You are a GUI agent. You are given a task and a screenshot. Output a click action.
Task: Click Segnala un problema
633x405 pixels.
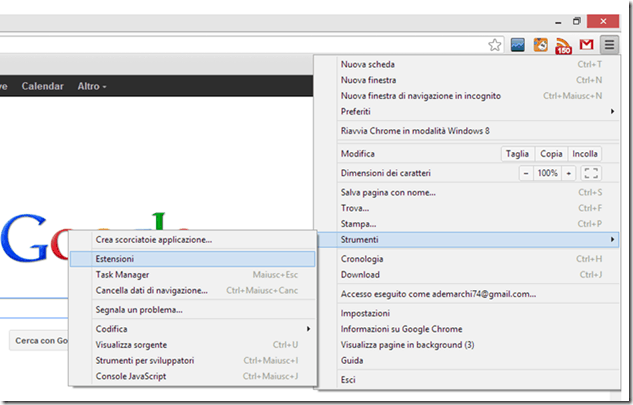click(193, 310)
